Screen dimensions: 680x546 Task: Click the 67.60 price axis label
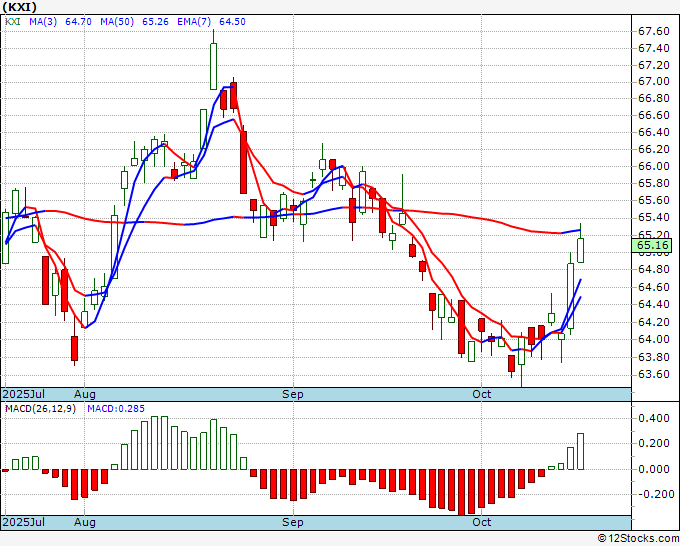point(654,31)
